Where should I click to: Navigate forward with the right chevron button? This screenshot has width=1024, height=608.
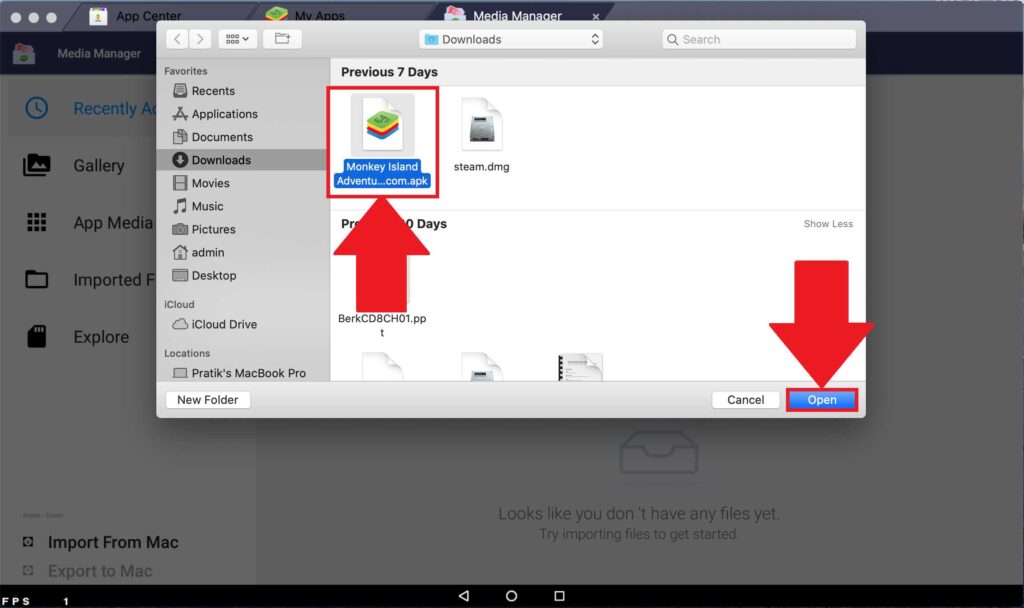[200, 39]
